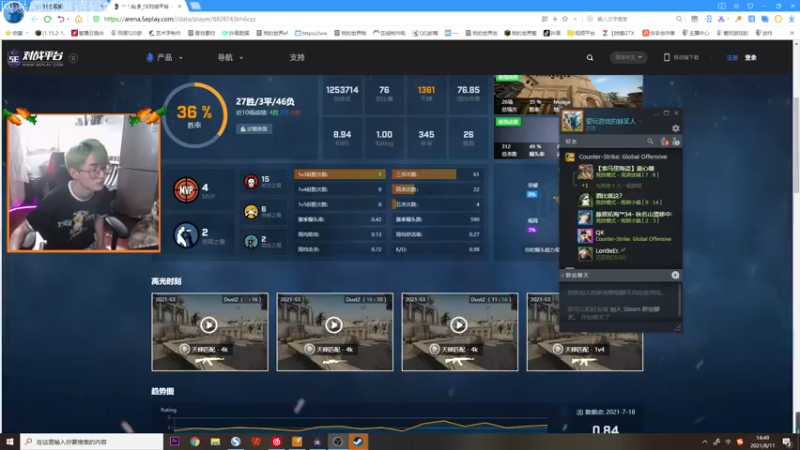Create new group chat plus icon
800x450 pixels.
(675, 275)
